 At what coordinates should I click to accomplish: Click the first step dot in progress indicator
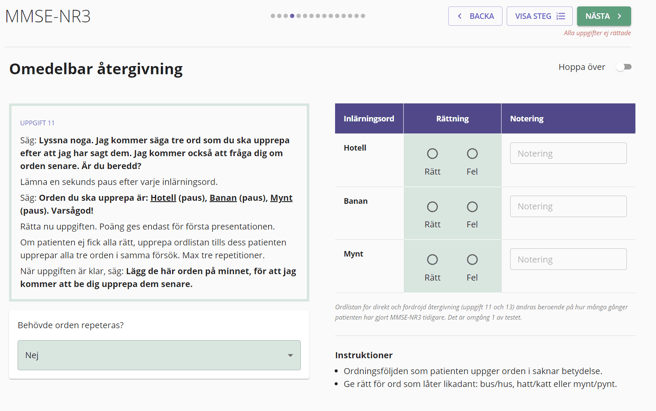click(x=273, y=16)
